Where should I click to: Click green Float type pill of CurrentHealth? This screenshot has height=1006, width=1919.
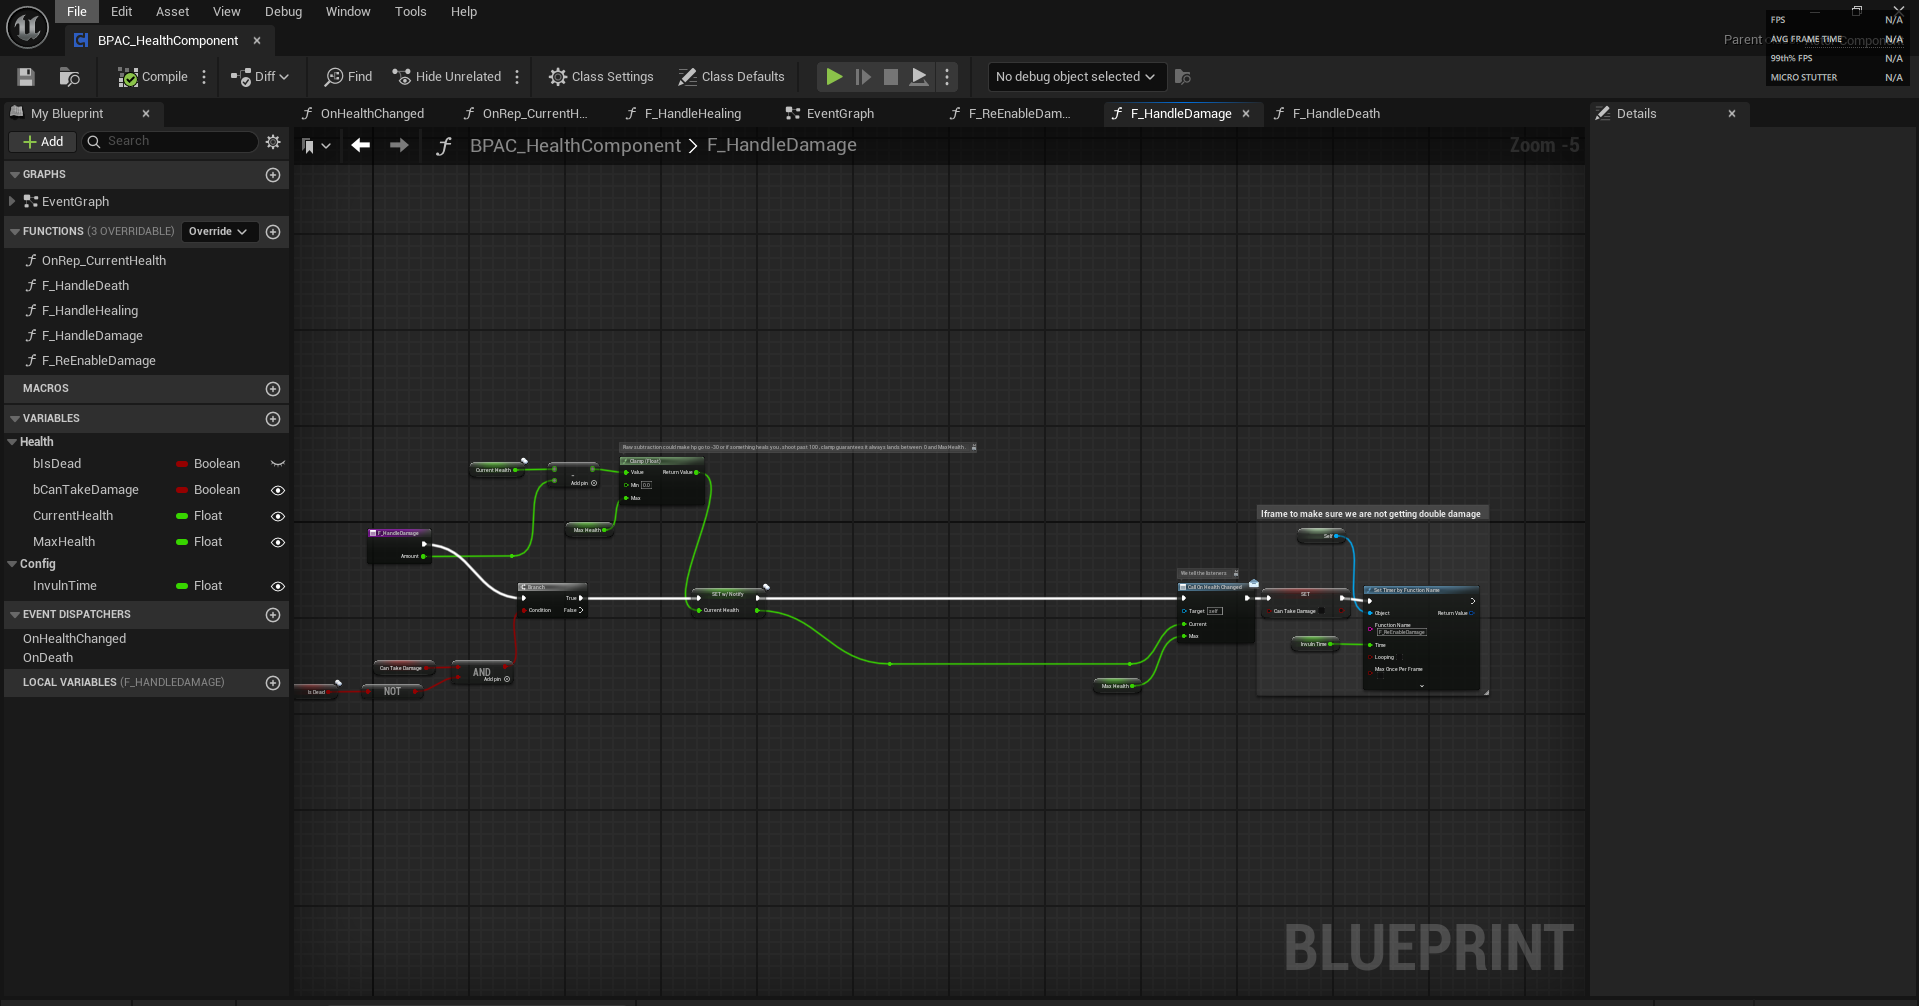click(182, 516)
